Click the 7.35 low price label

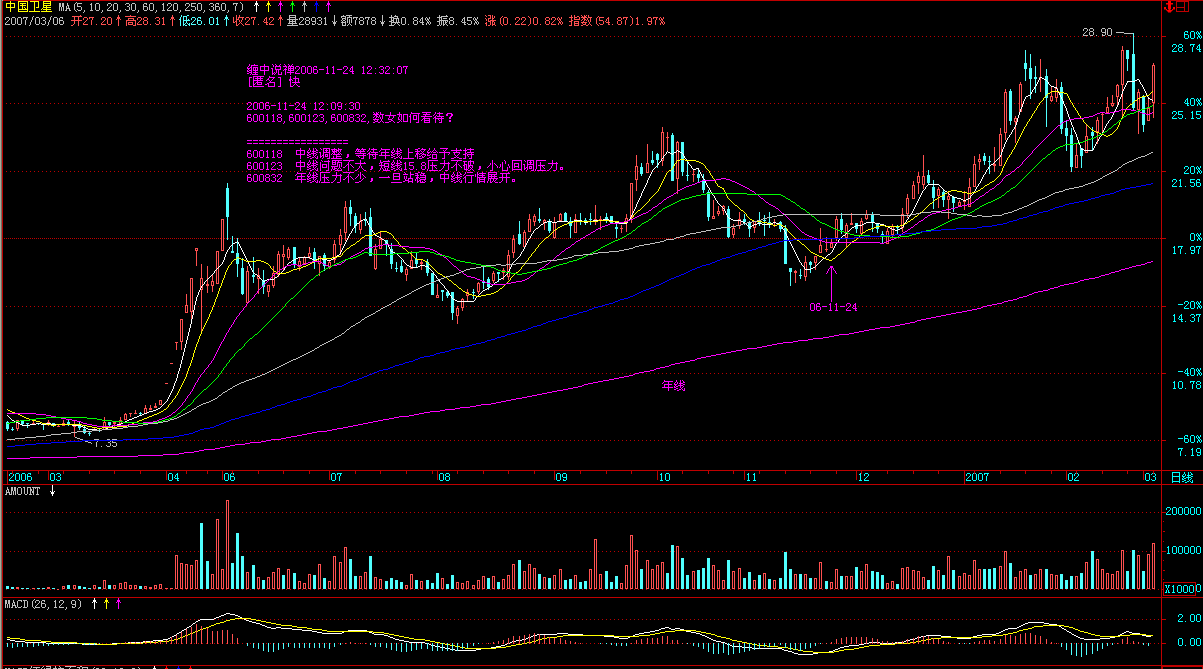point(104,443)
